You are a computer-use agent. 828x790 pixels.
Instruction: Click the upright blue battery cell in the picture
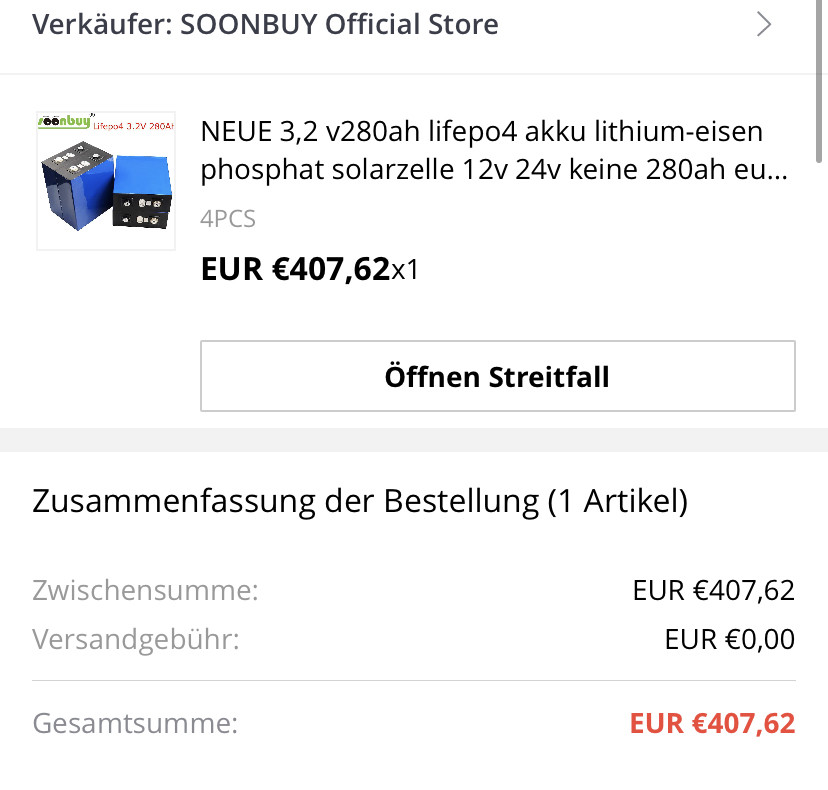(143, 192)
